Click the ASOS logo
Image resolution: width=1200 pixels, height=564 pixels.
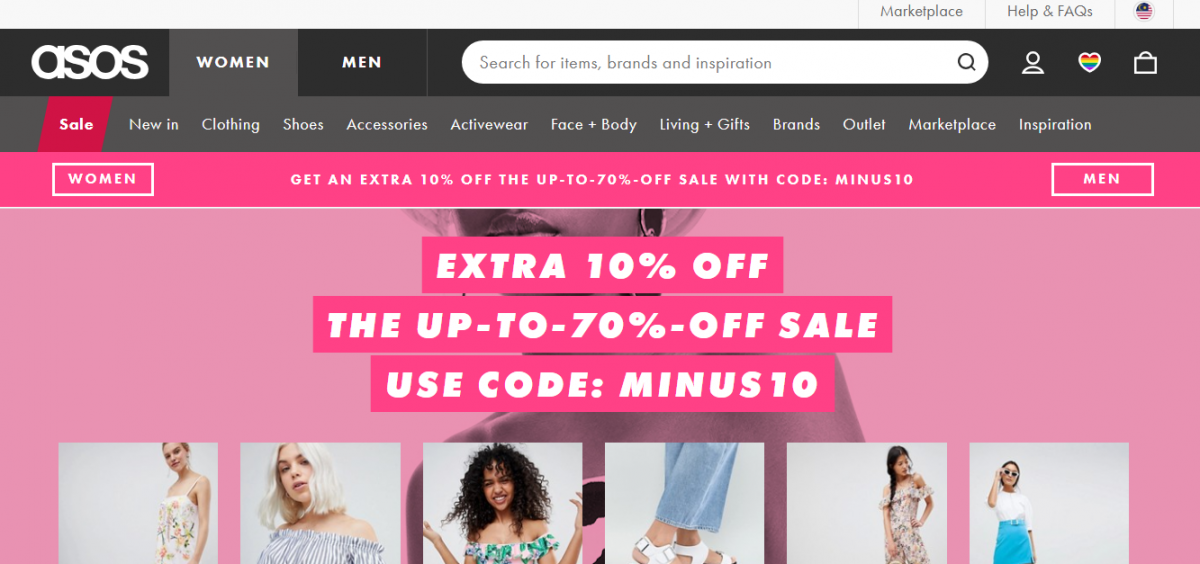[90, 62]
